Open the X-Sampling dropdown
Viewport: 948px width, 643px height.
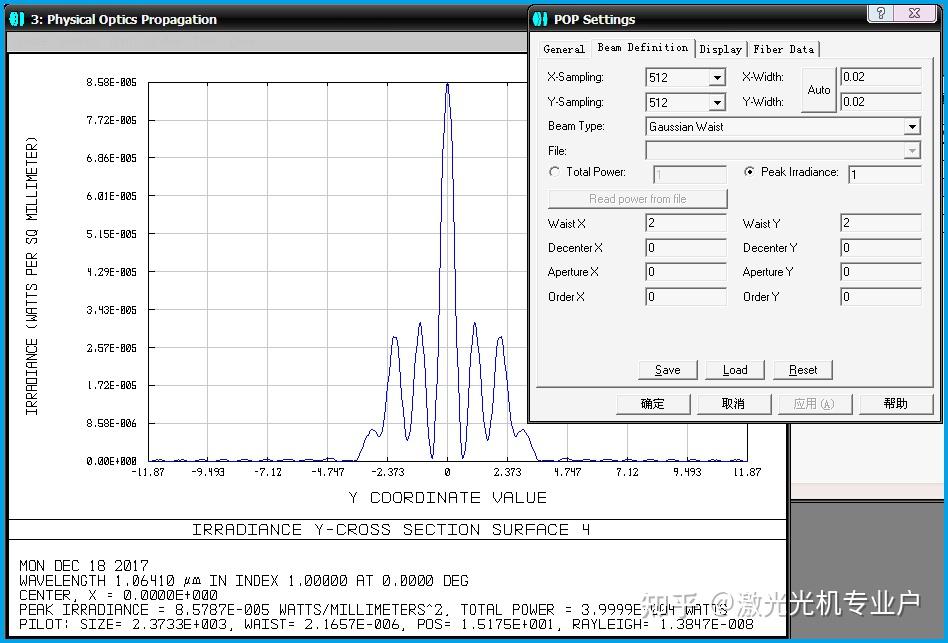tap(716, 78)
